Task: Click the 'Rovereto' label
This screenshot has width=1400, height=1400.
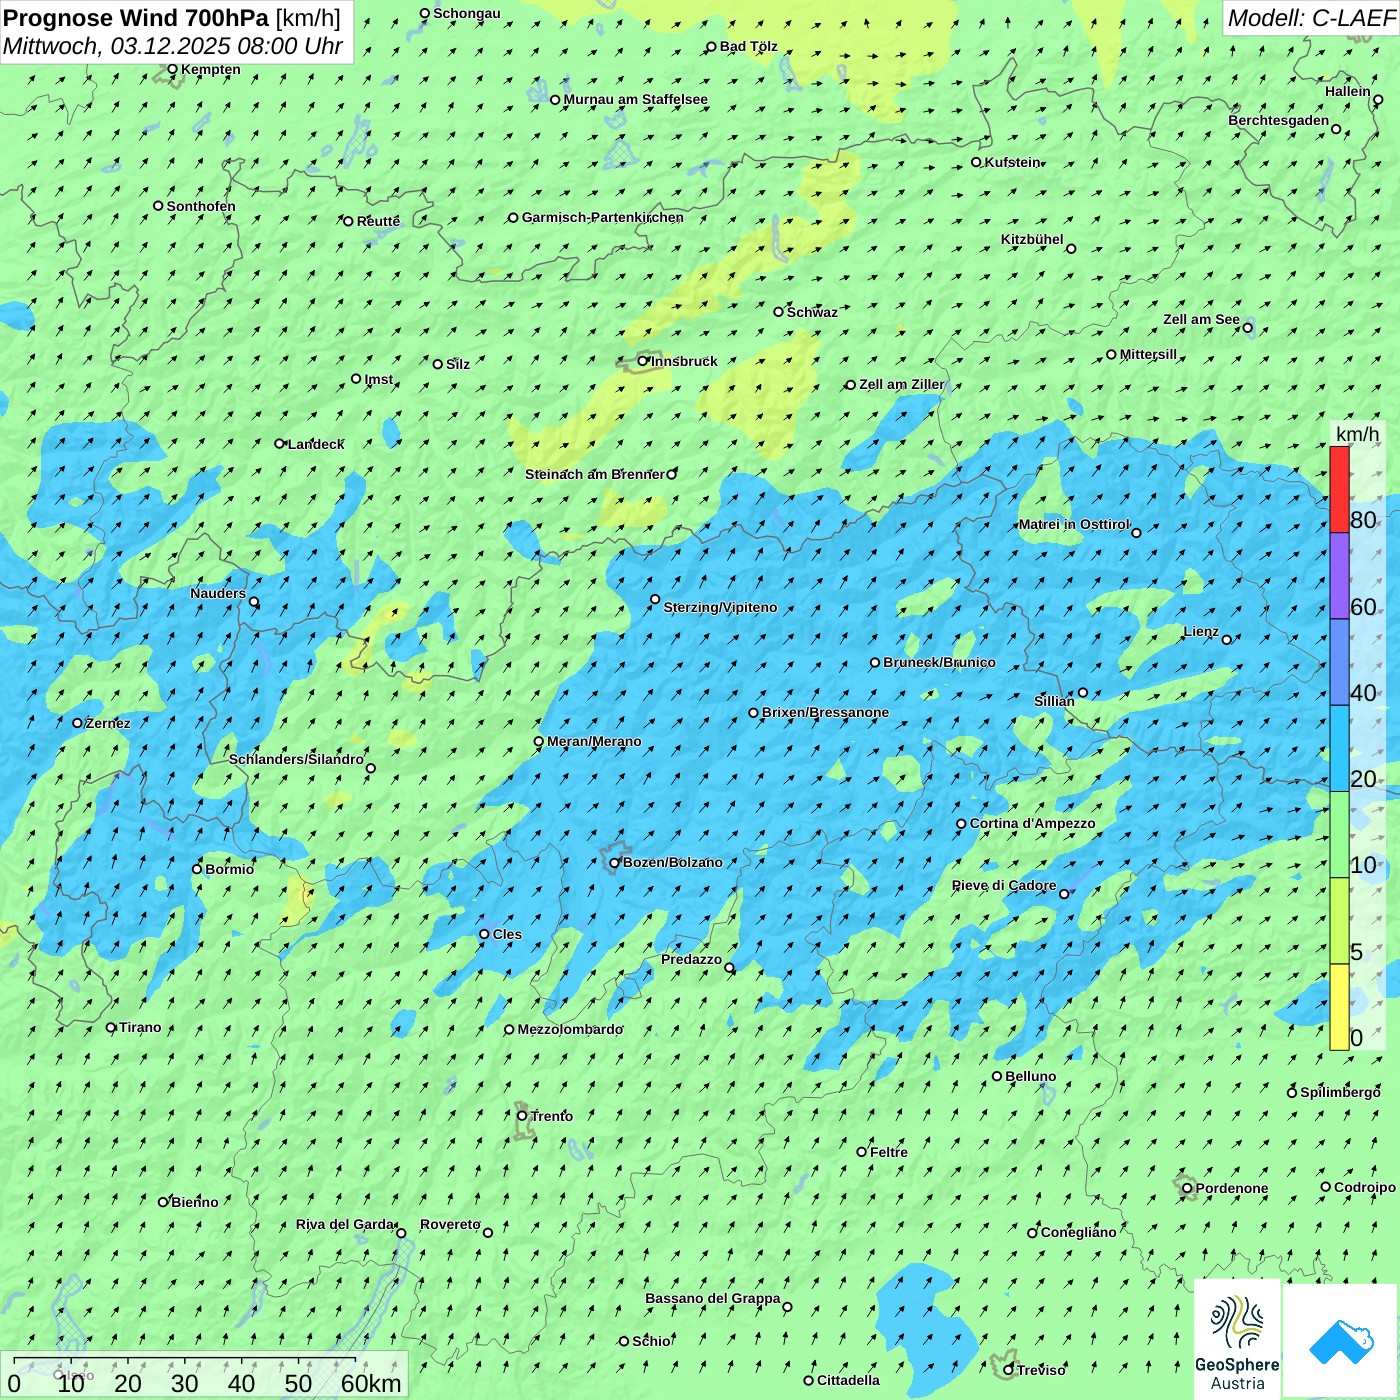Action: coord(450,1224)
